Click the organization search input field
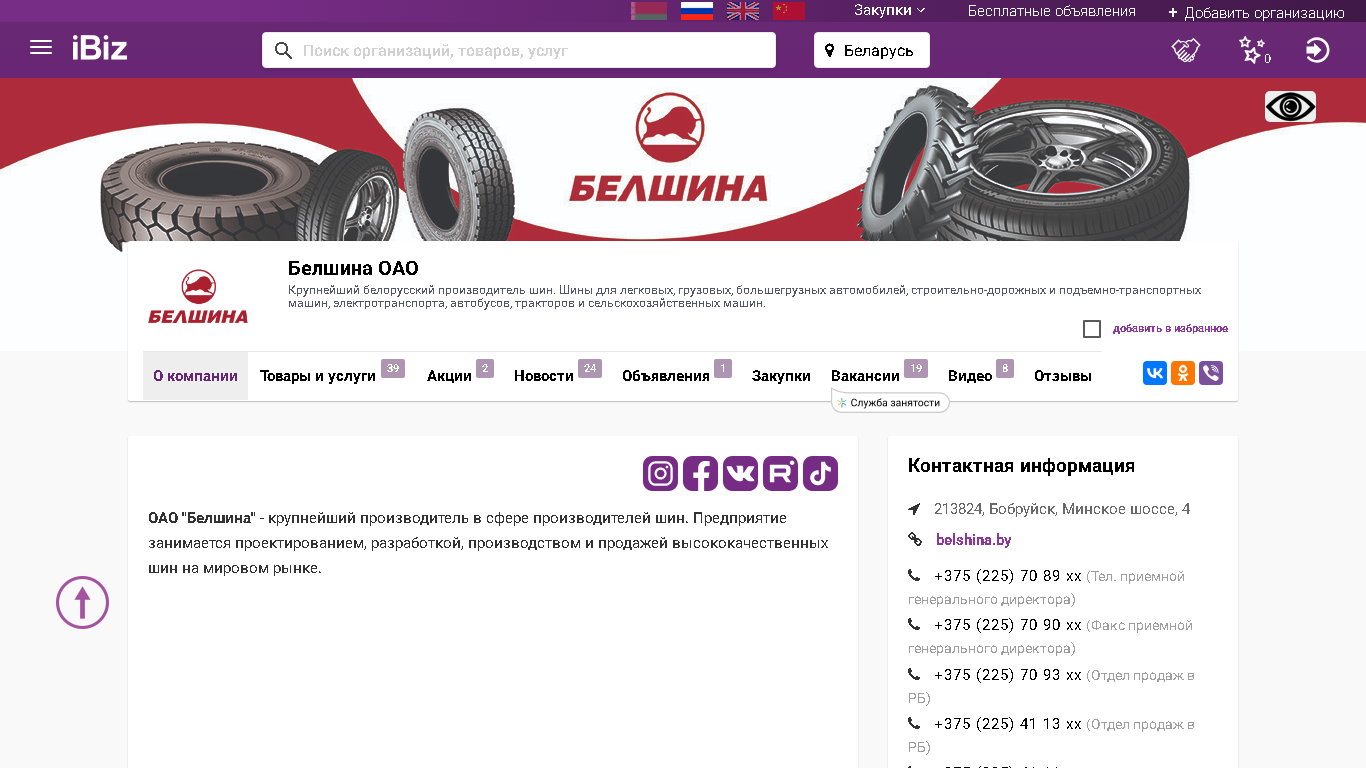 pyautogui.click(x=519, y=50)
